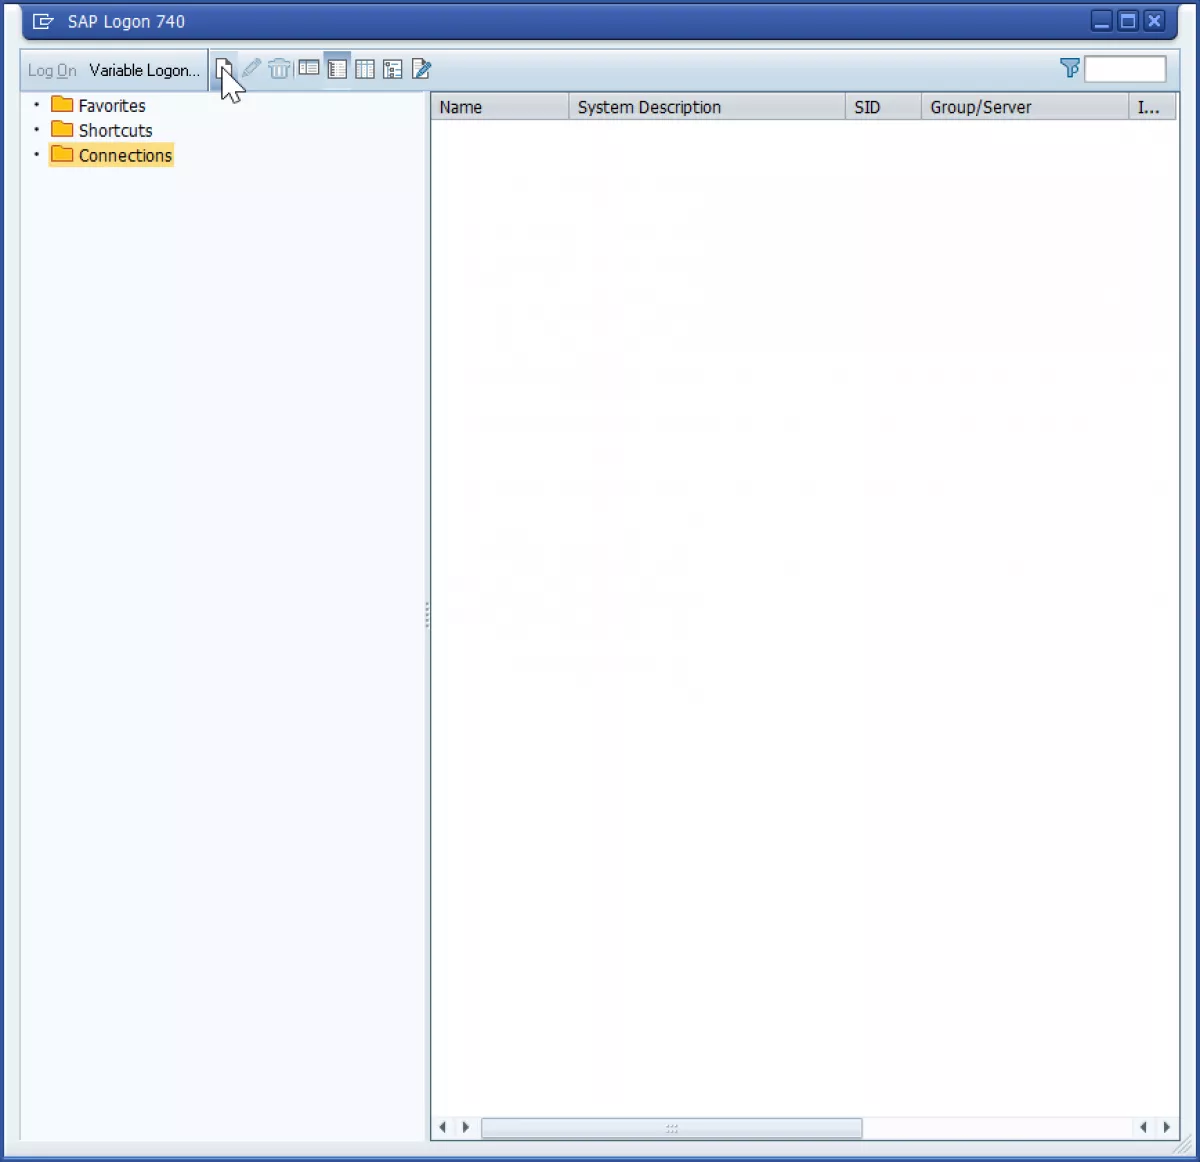Image resolution: width=1200 pixels, height=1162 pixels.
Task: Click the notepad-with-pen icon in the toolbar
Action: point(421,69)
